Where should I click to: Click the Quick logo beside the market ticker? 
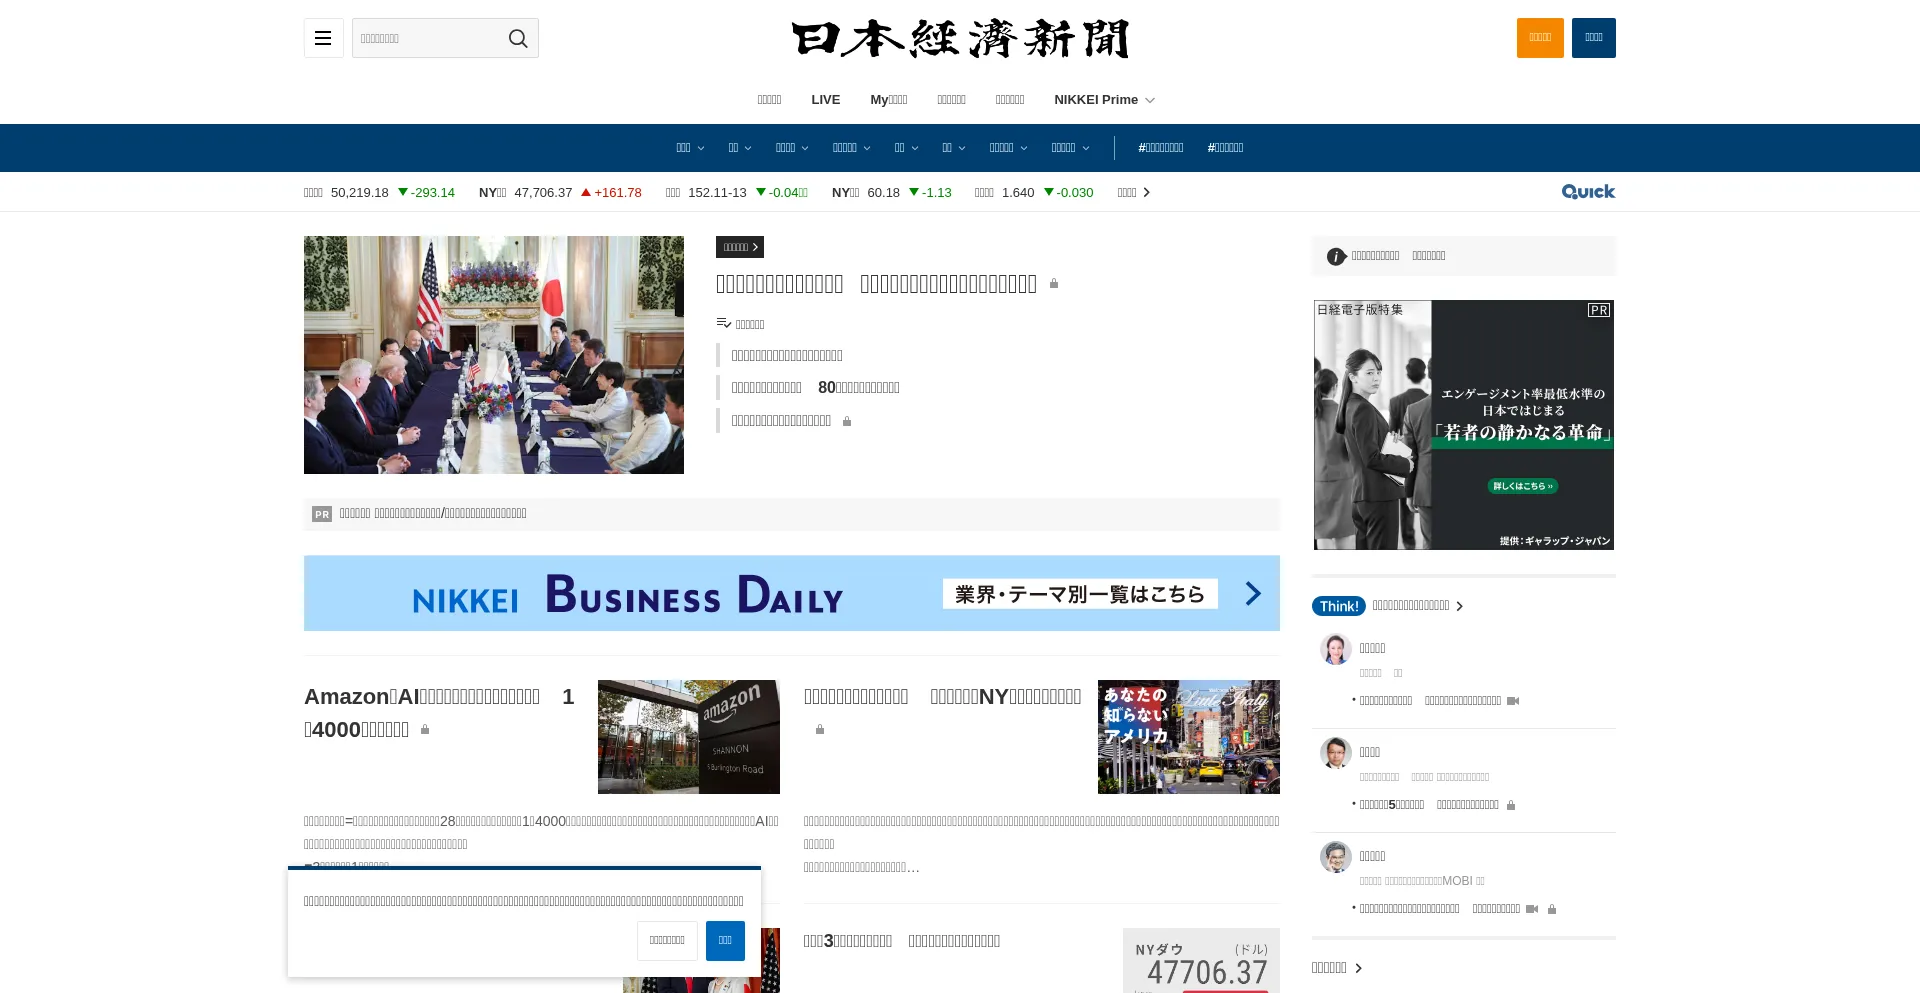pyautogui.click(x=1588, y=192)
